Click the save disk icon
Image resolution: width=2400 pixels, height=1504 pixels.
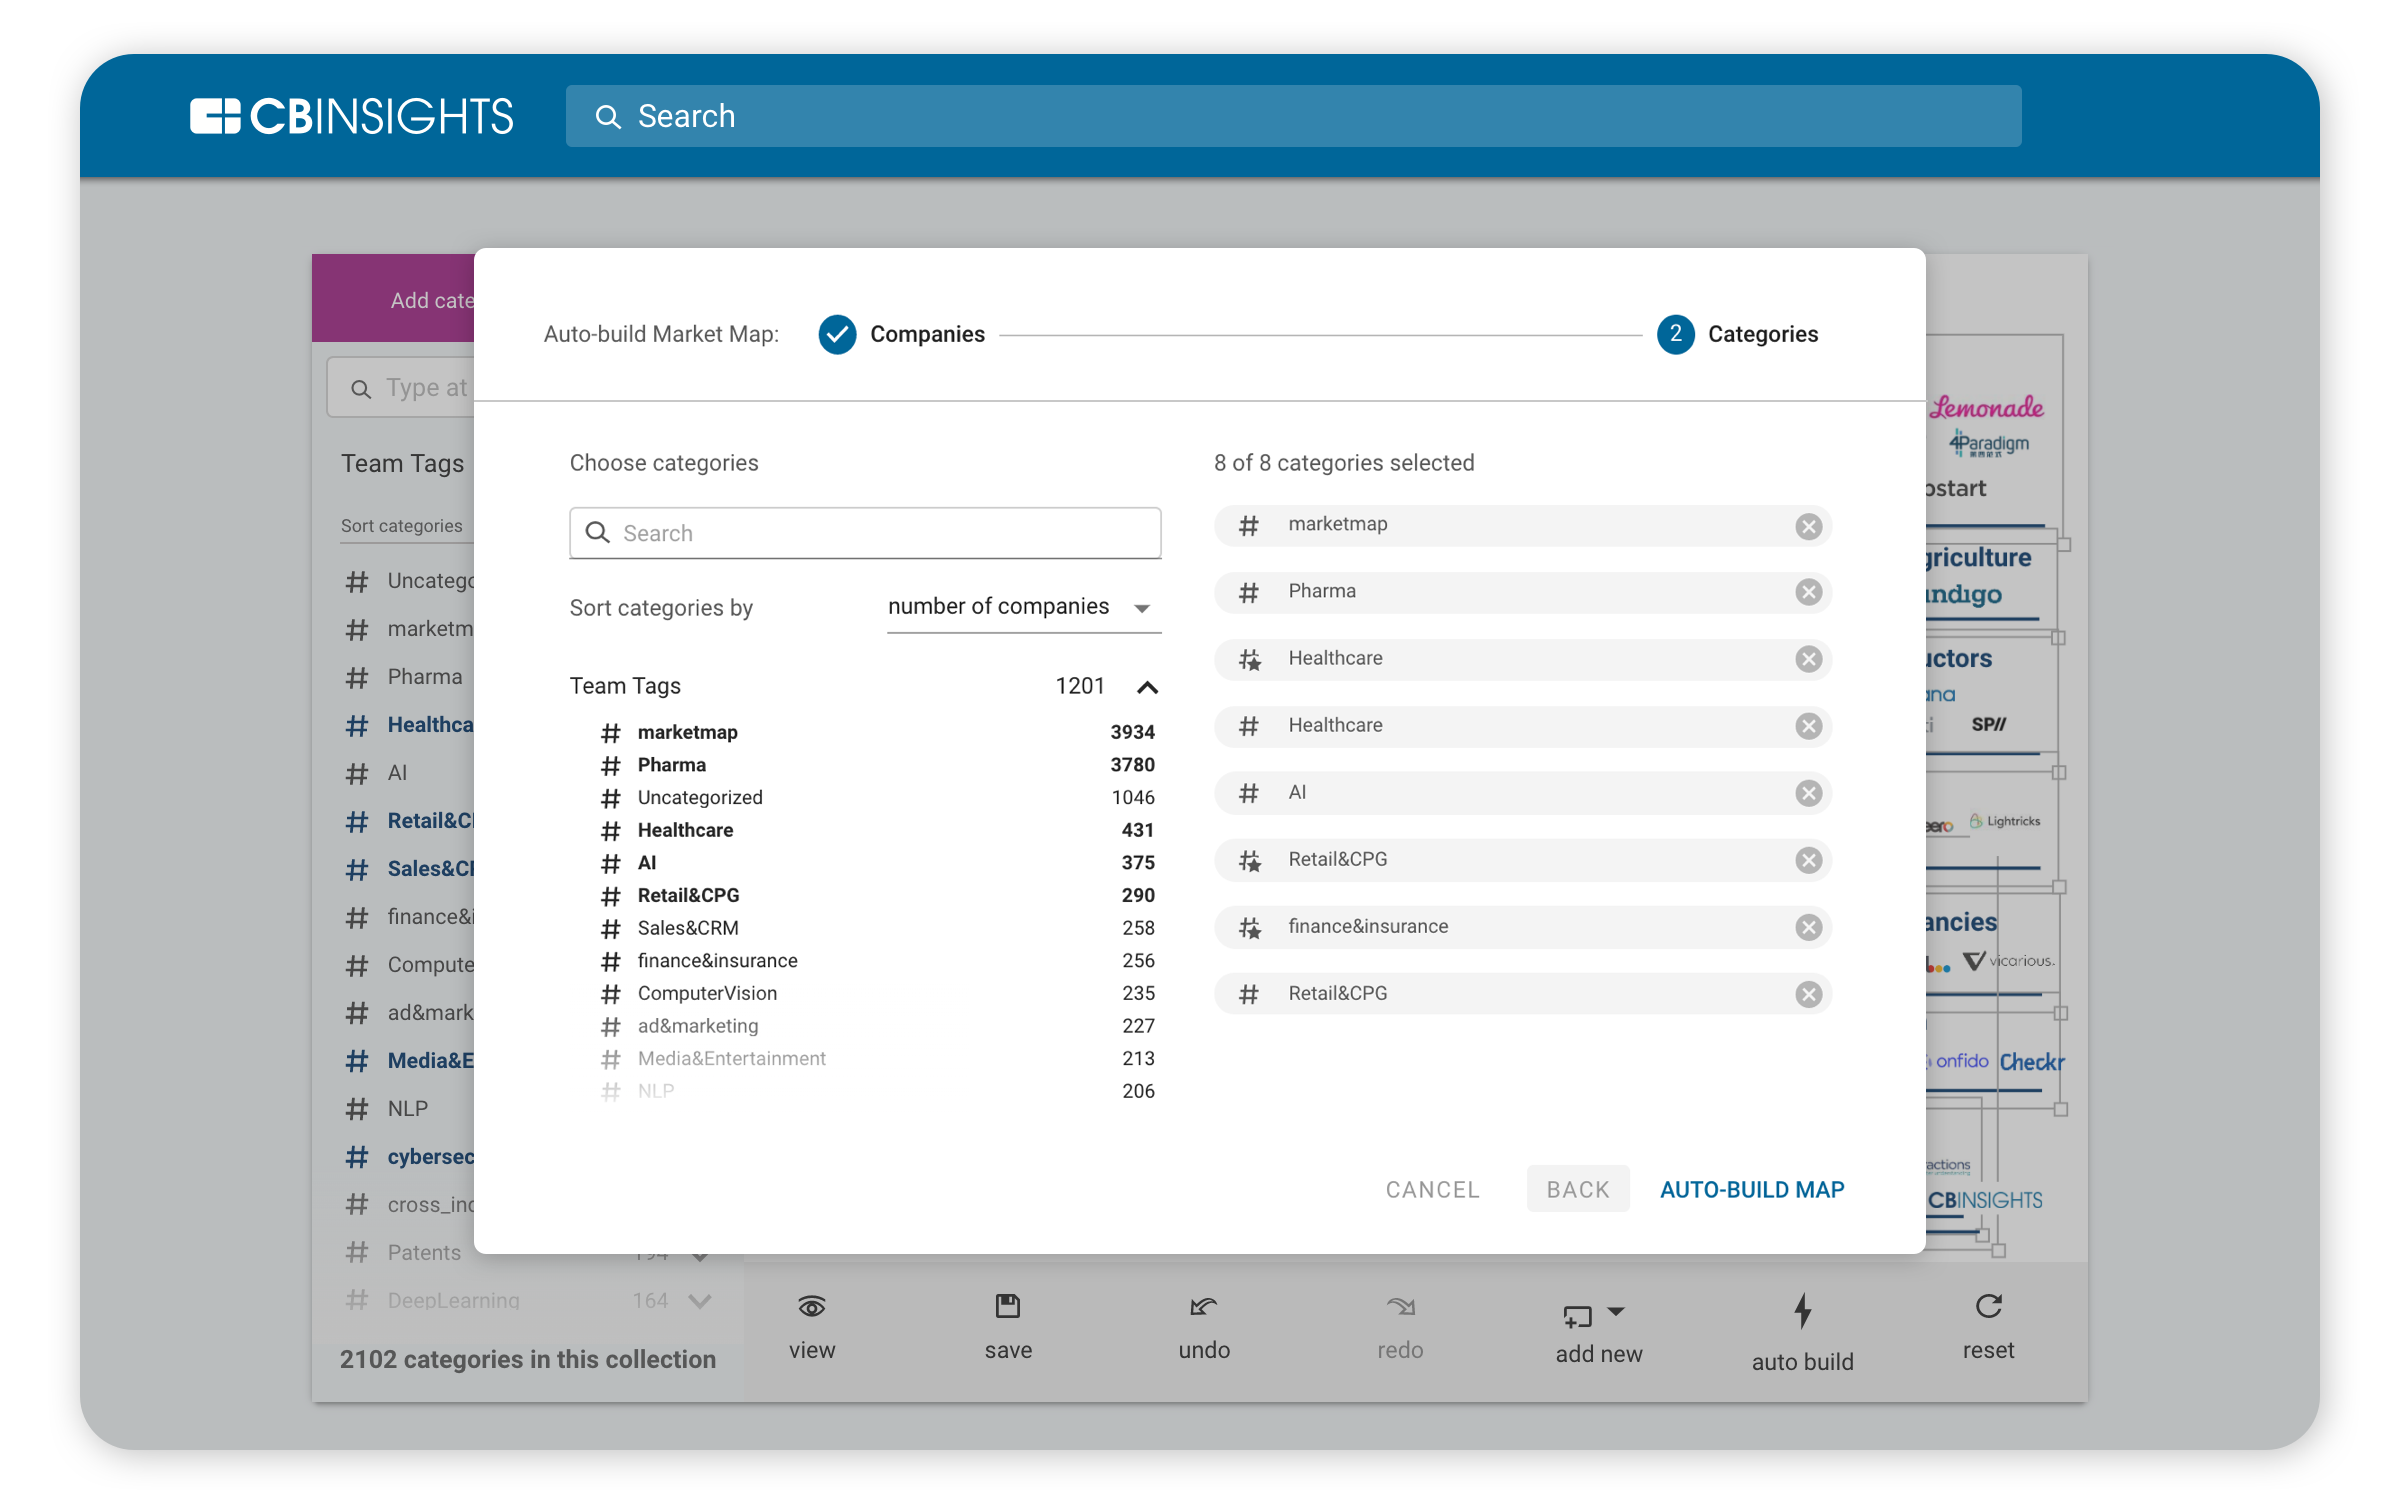(1007, 1306)
